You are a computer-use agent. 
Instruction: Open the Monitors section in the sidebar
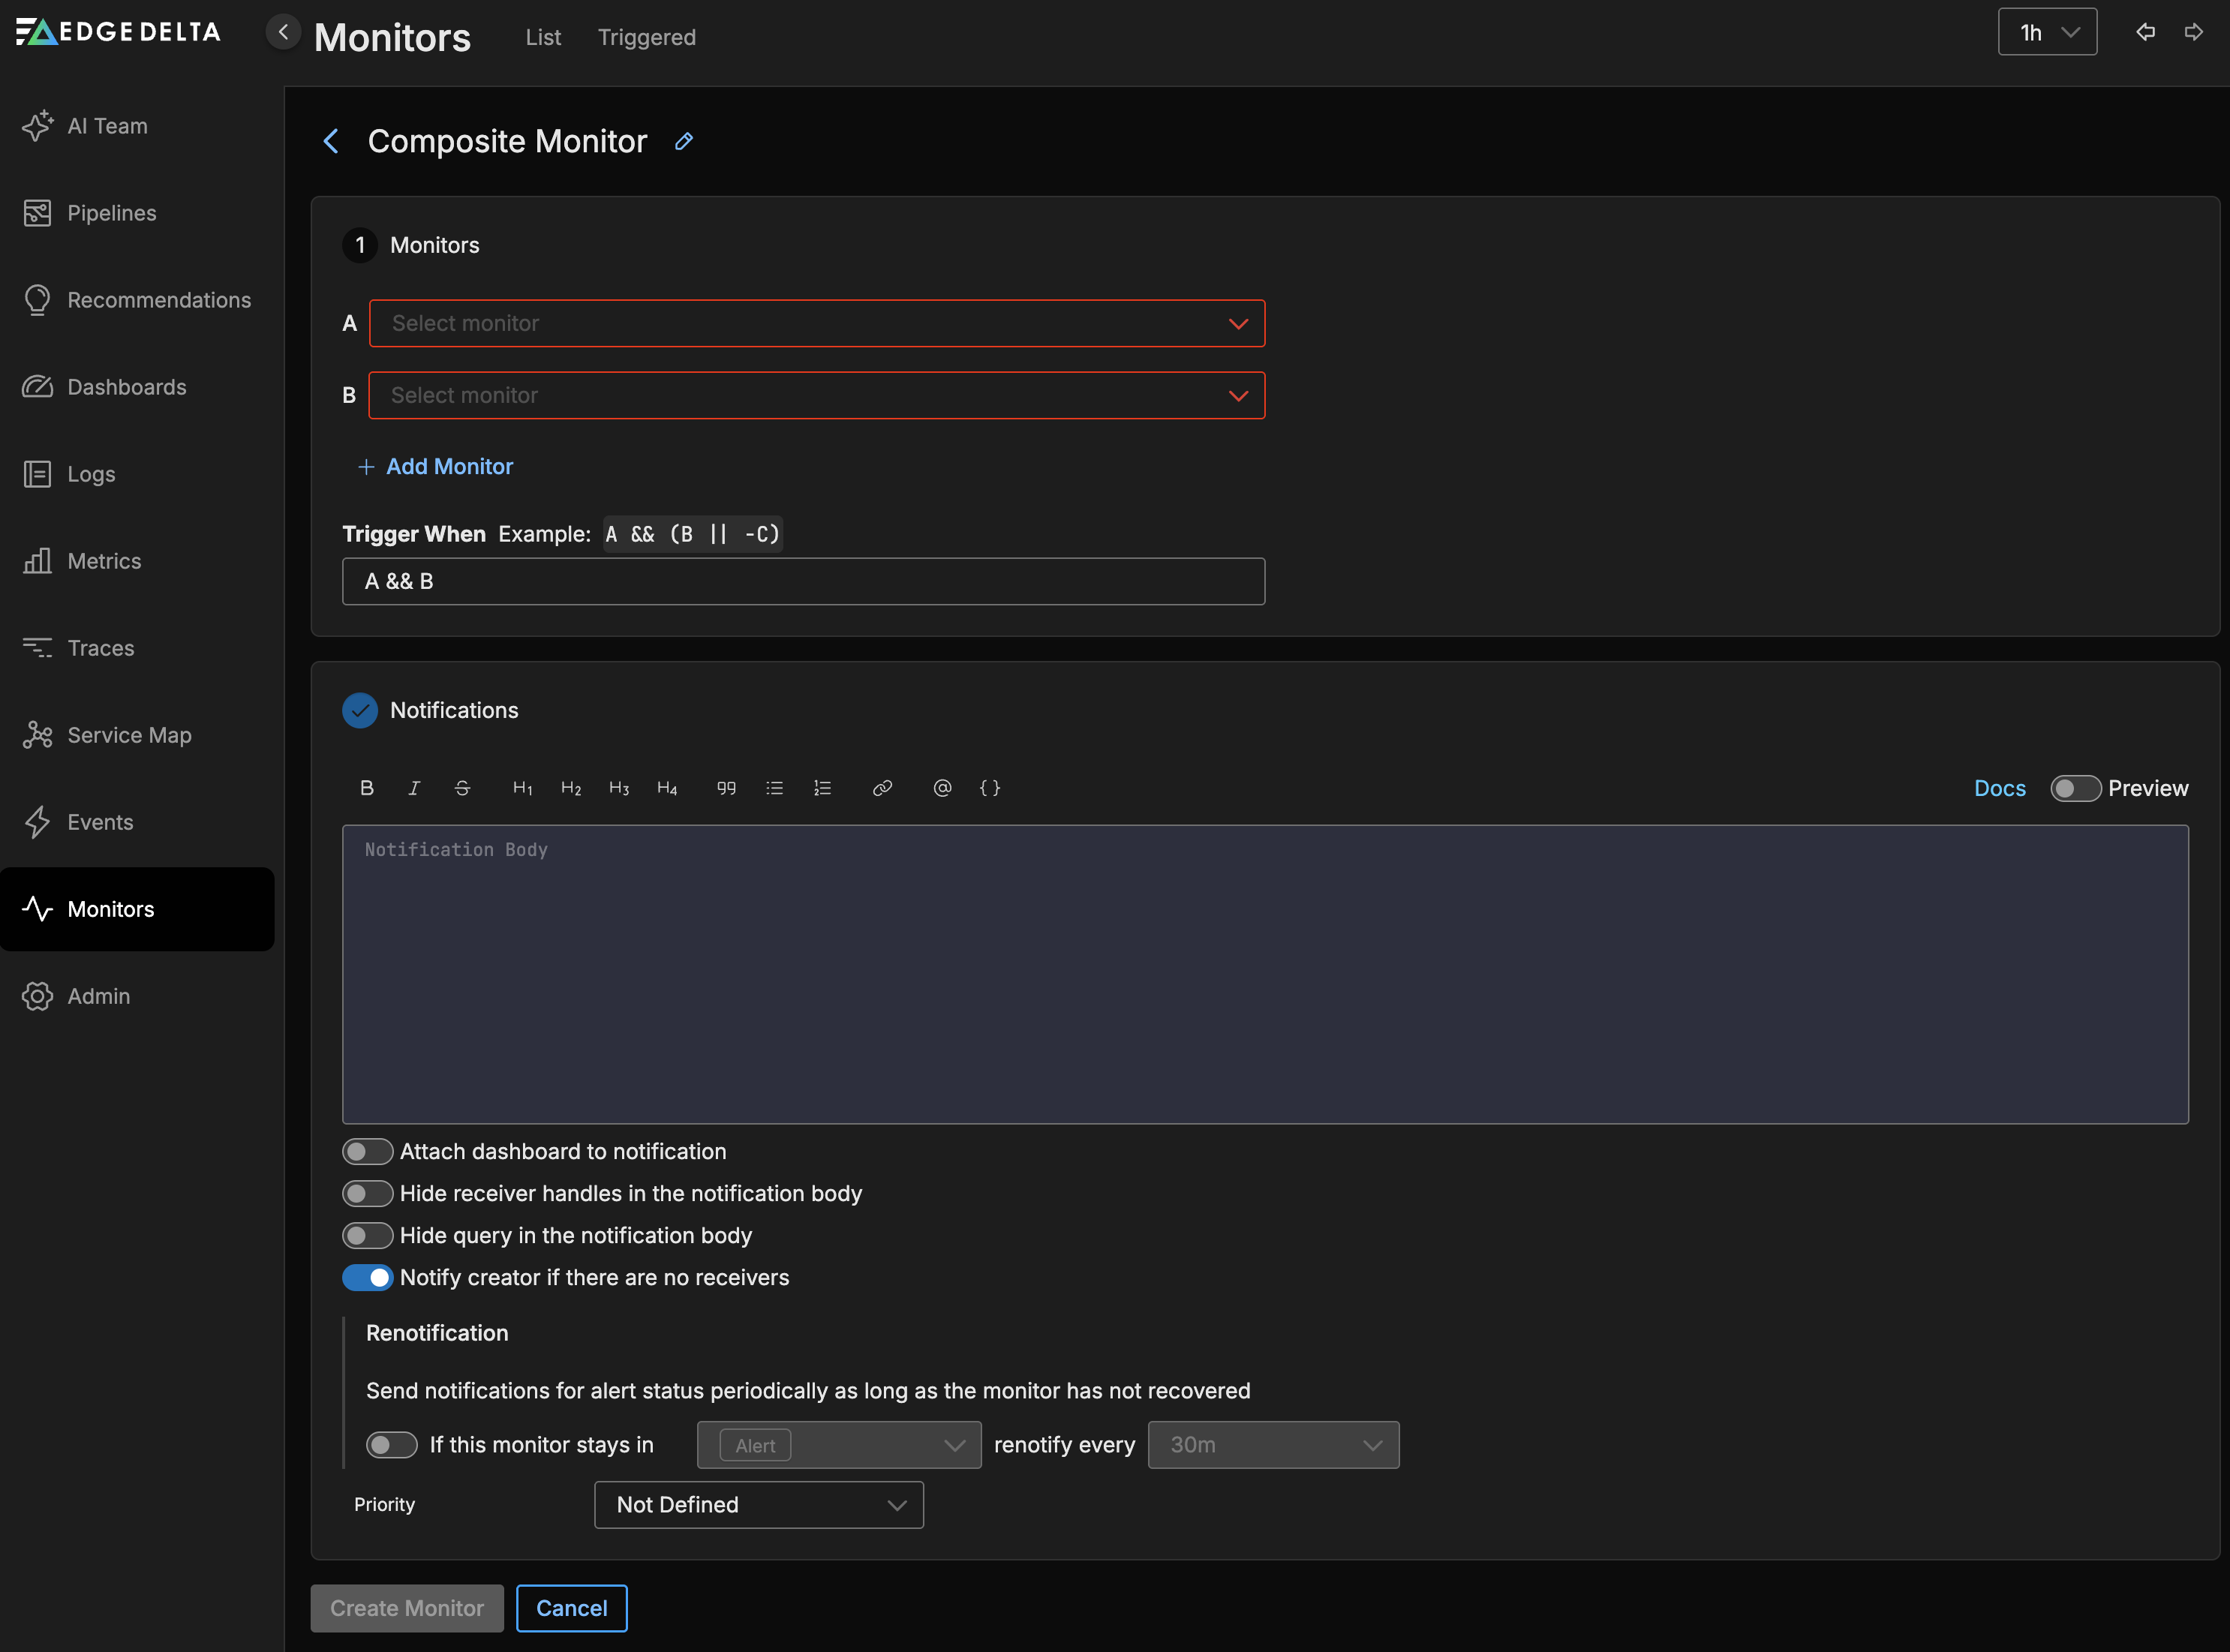(x=110, y=909)
